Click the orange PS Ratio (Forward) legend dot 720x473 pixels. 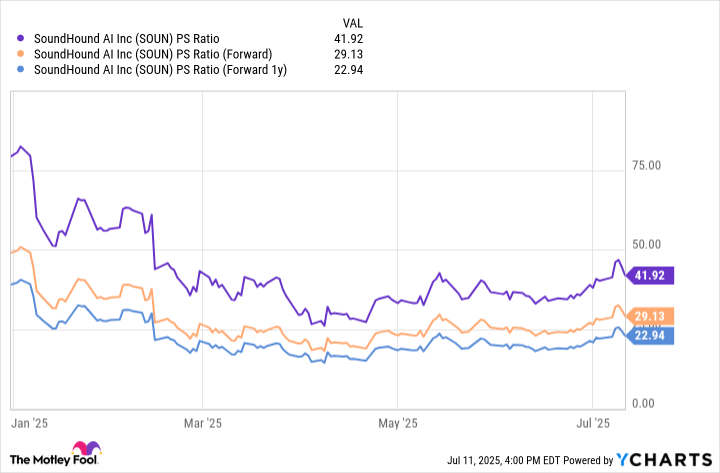coord(20,54)
